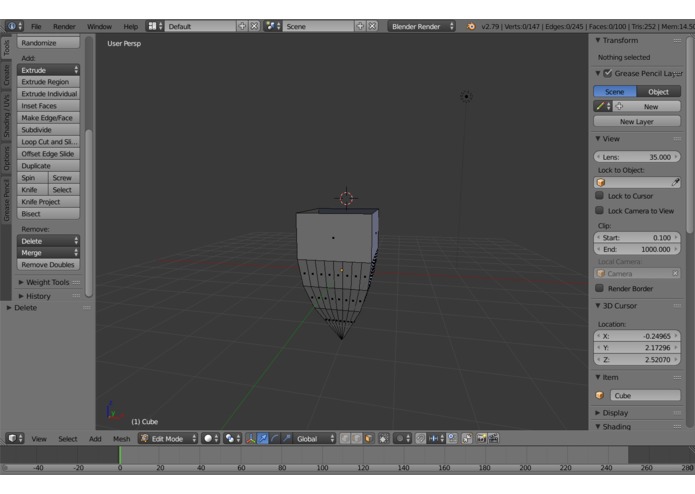This screenshot has height=494, width=695.
Task: Open the Render menu
Action: pos(64,26)
